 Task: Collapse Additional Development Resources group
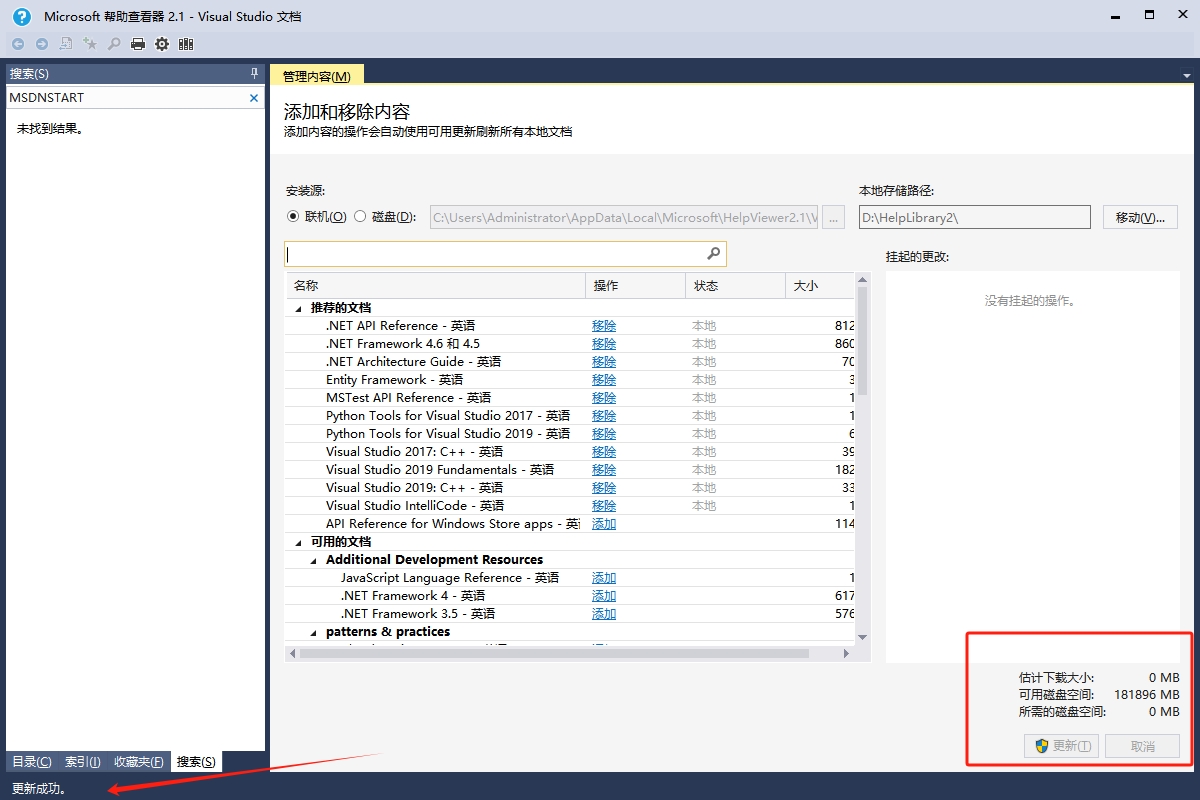[x=313, y=560]
